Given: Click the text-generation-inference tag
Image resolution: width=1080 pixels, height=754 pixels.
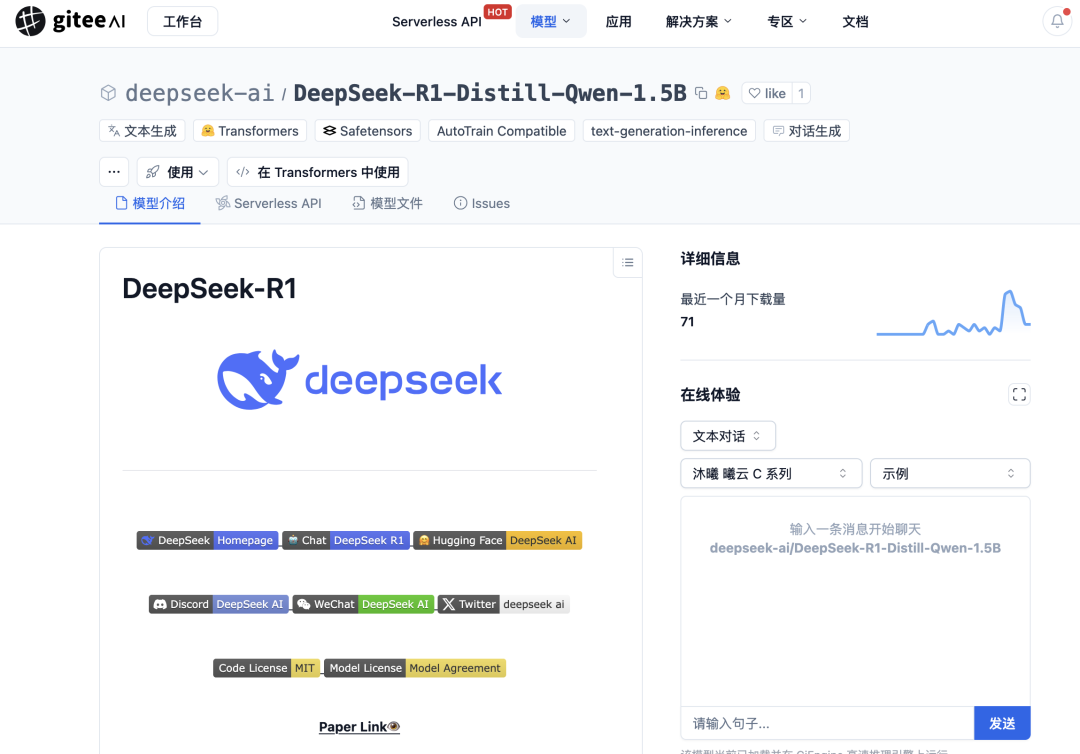Looking at the screenshot, I should tap(669, 131).
